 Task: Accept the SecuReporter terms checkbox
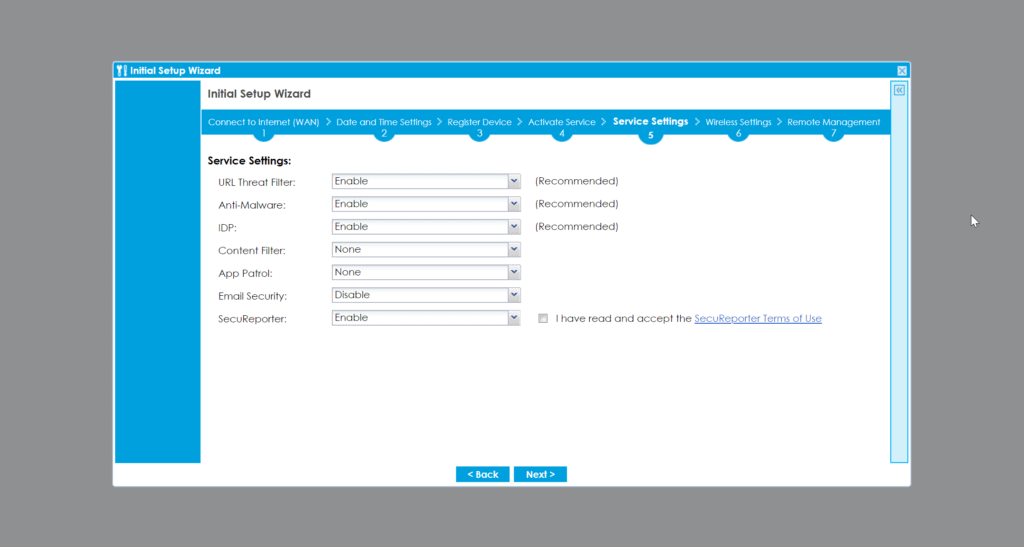click(x=543, y=319)
